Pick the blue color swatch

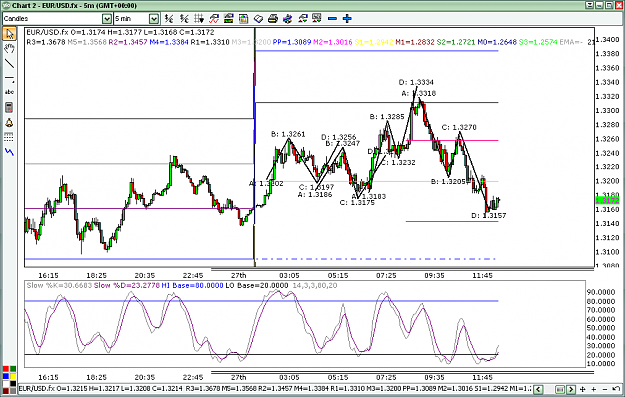click(6, 376)
